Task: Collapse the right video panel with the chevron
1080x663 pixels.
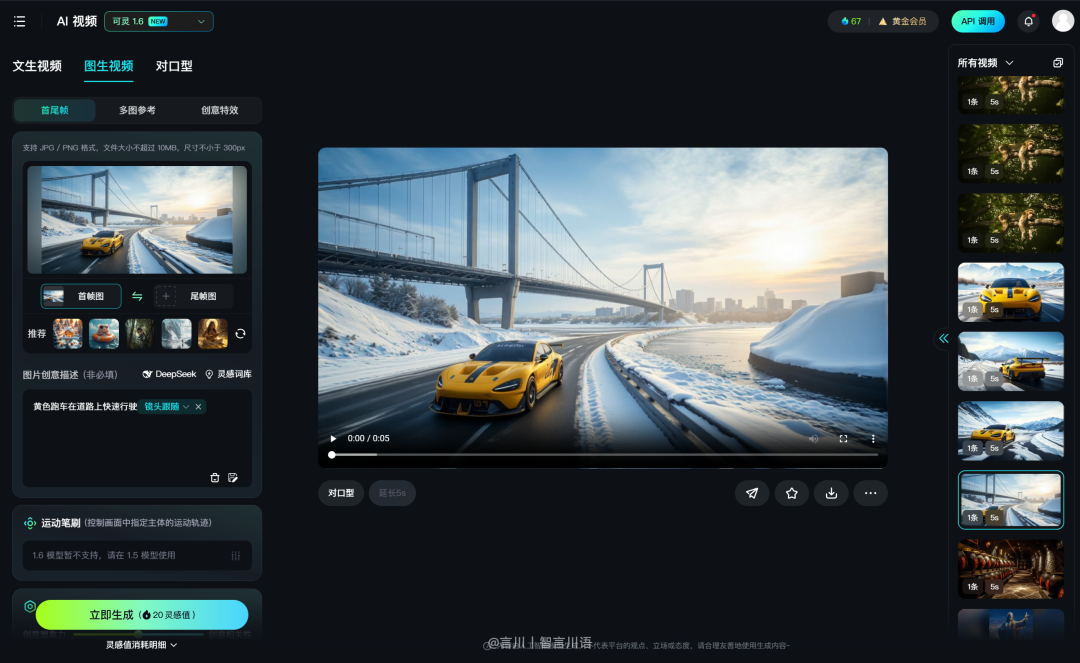Action: coord(943,339)
